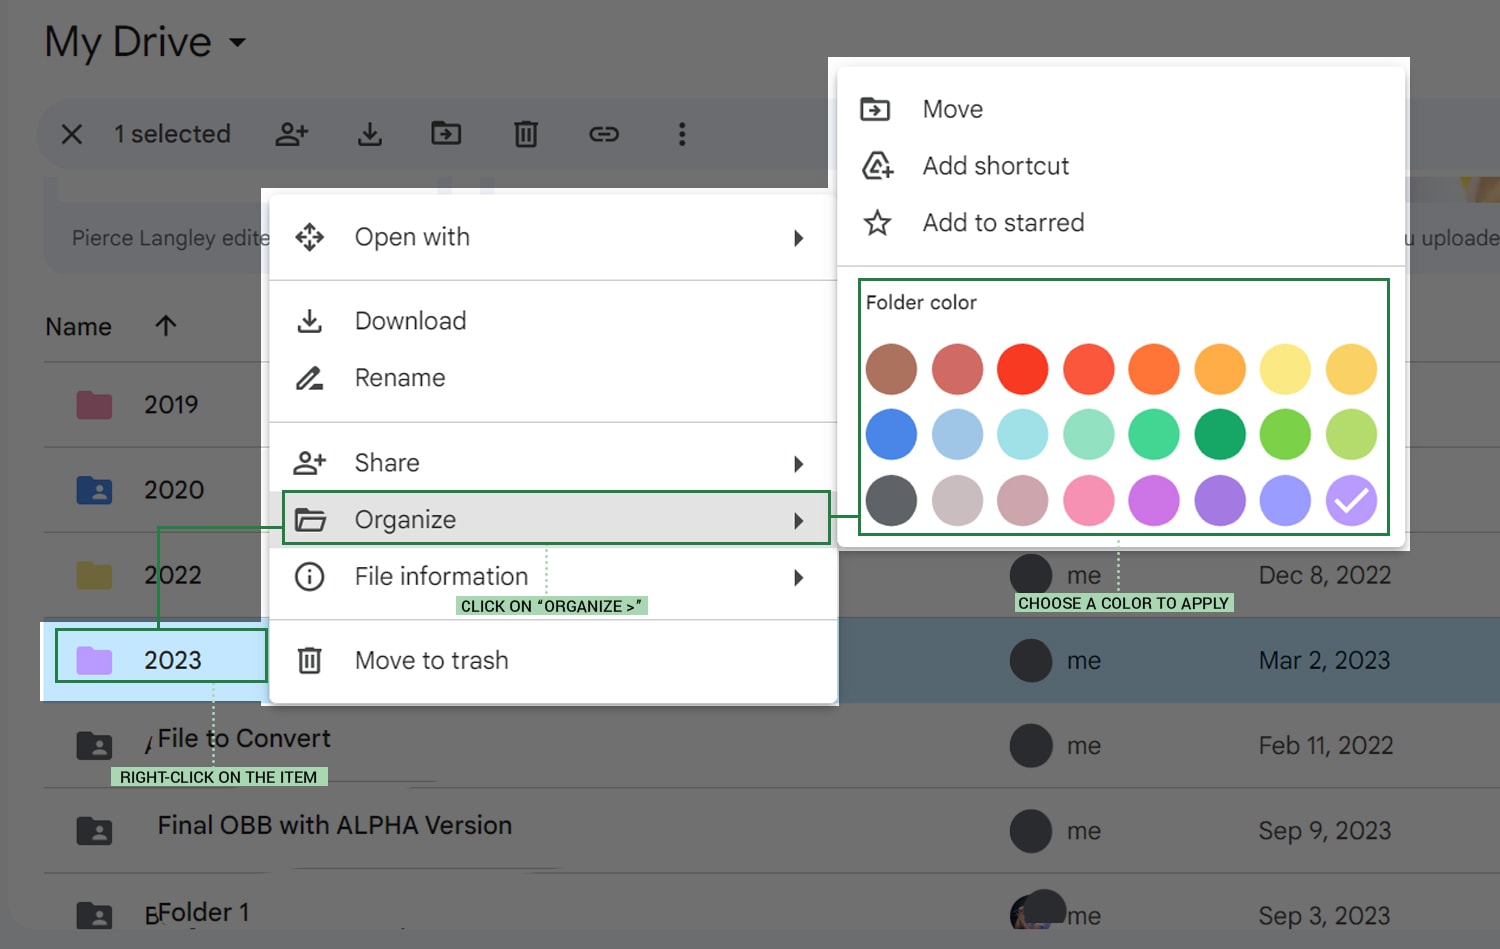Click the Open with arrows icon

pos(310,237)
